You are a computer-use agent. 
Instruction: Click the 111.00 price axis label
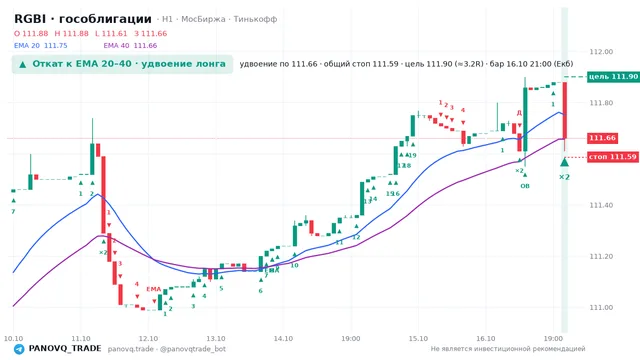point(601,308)
